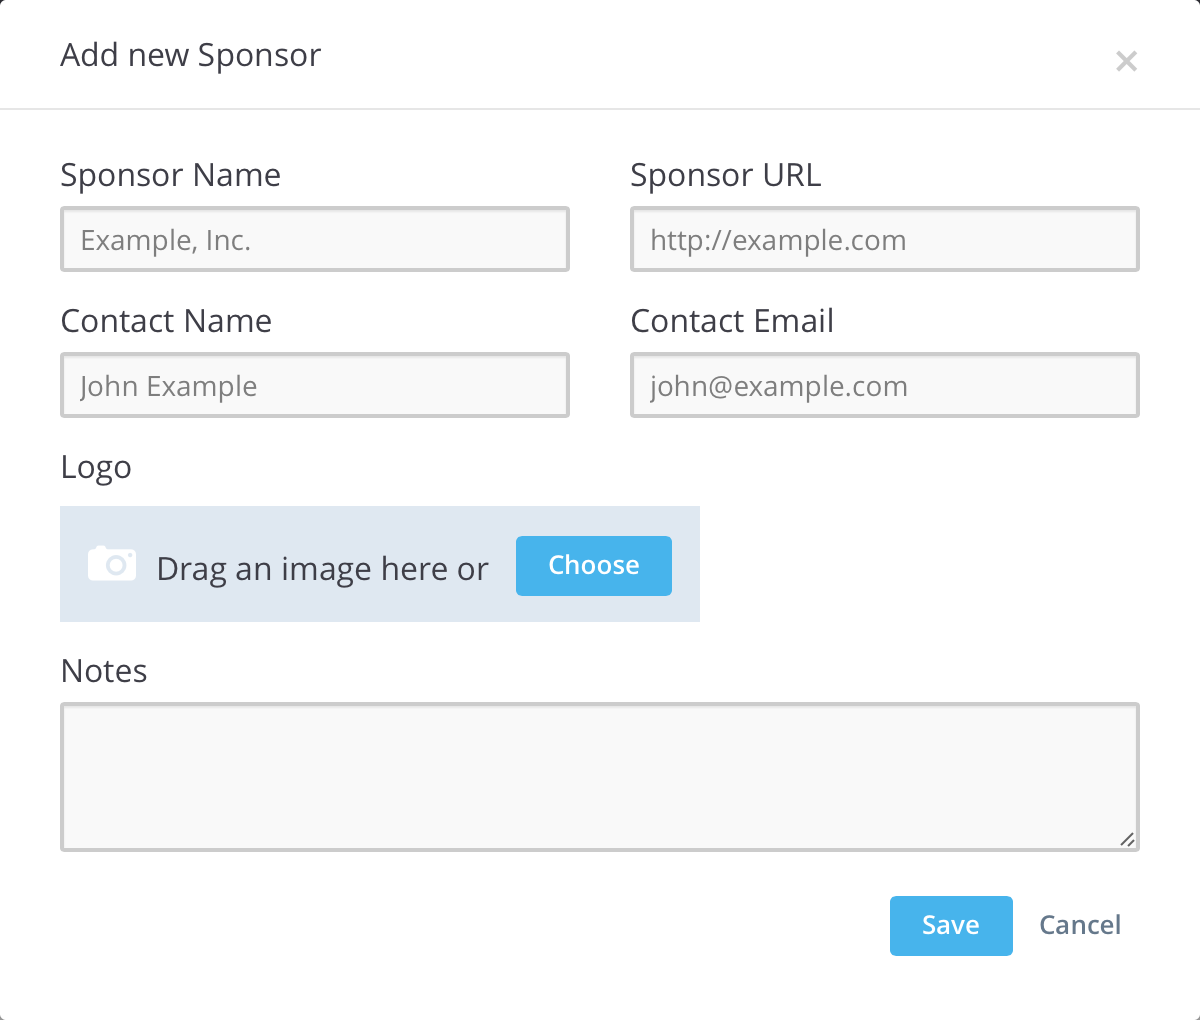Click the camera icon in the logo area
The height and width of the screenshot is (1020, 1200).
point(112,564)
